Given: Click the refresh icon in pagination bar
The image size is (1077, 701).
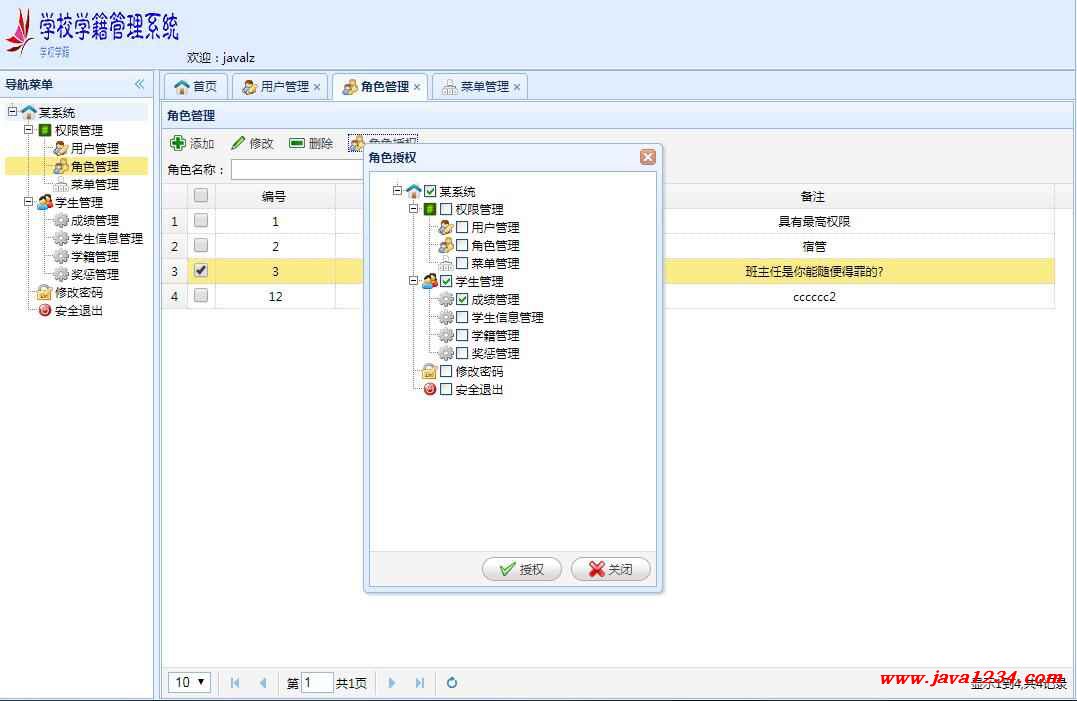Looking at the screenshot, I should click(452, 683).
